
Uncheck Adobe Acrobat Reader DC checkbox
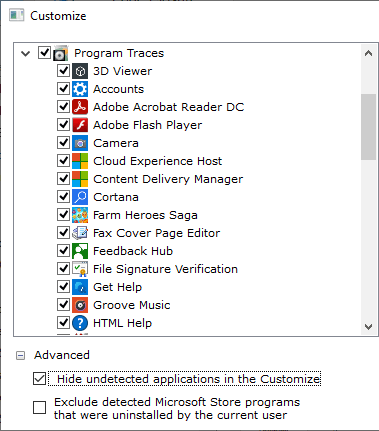(63, 107)
